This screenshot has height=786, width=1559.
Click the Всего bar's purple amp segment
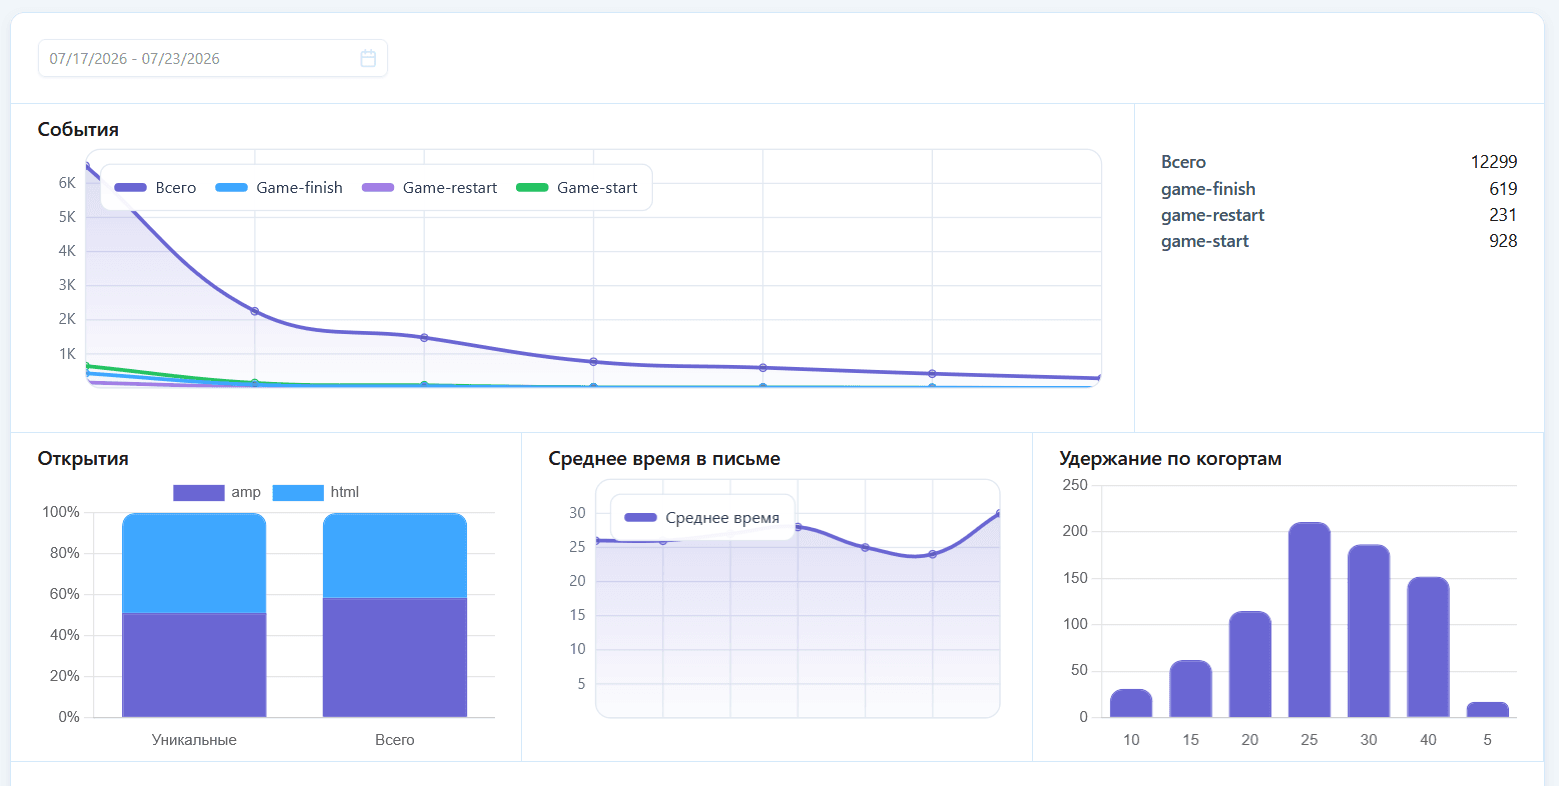pos(395,658)
